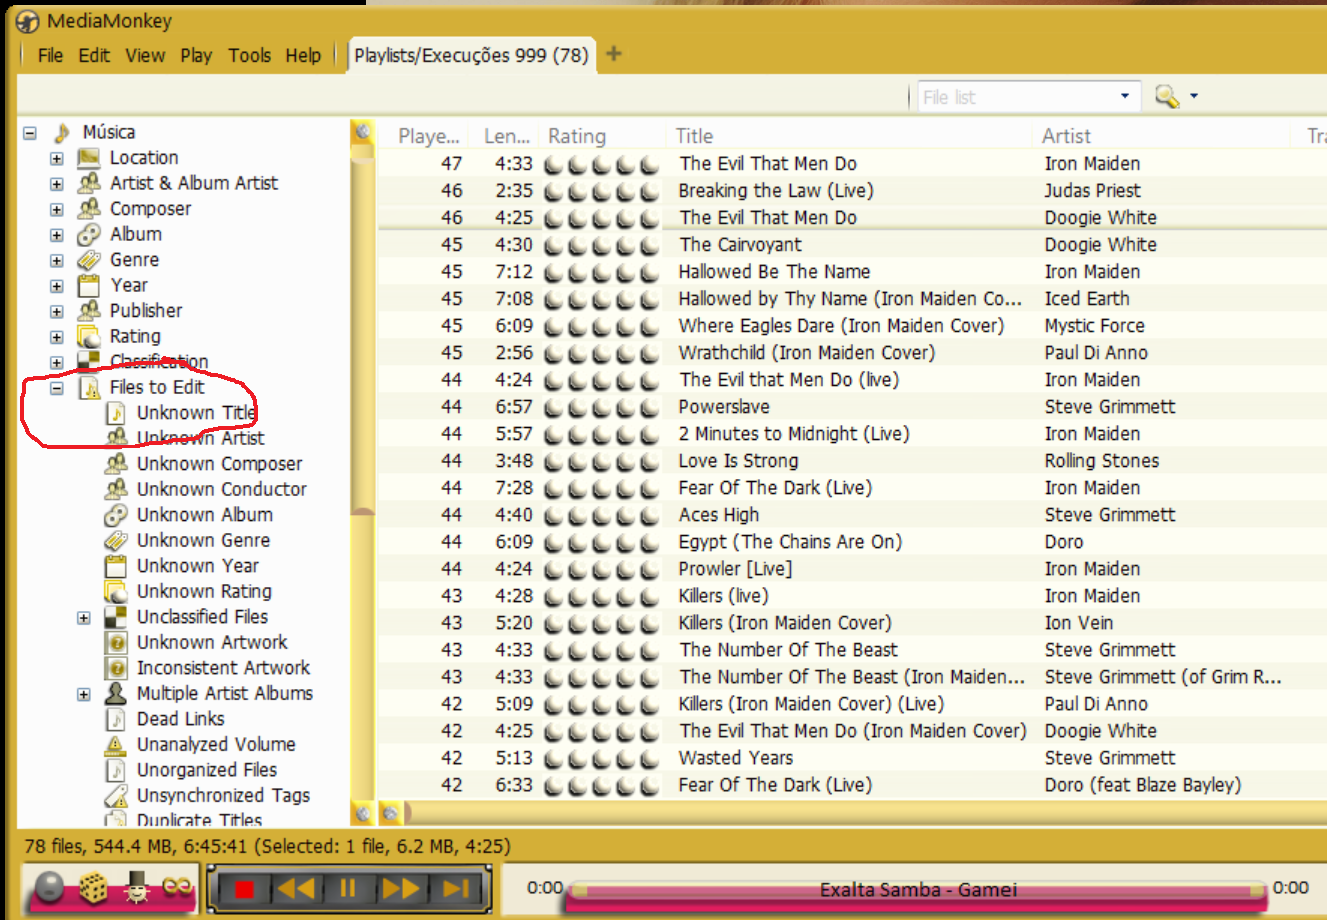Viewport: 1327px width, 920px height.
Task: Expand the Multiple Artist Albums node
Action: point(84,694)
